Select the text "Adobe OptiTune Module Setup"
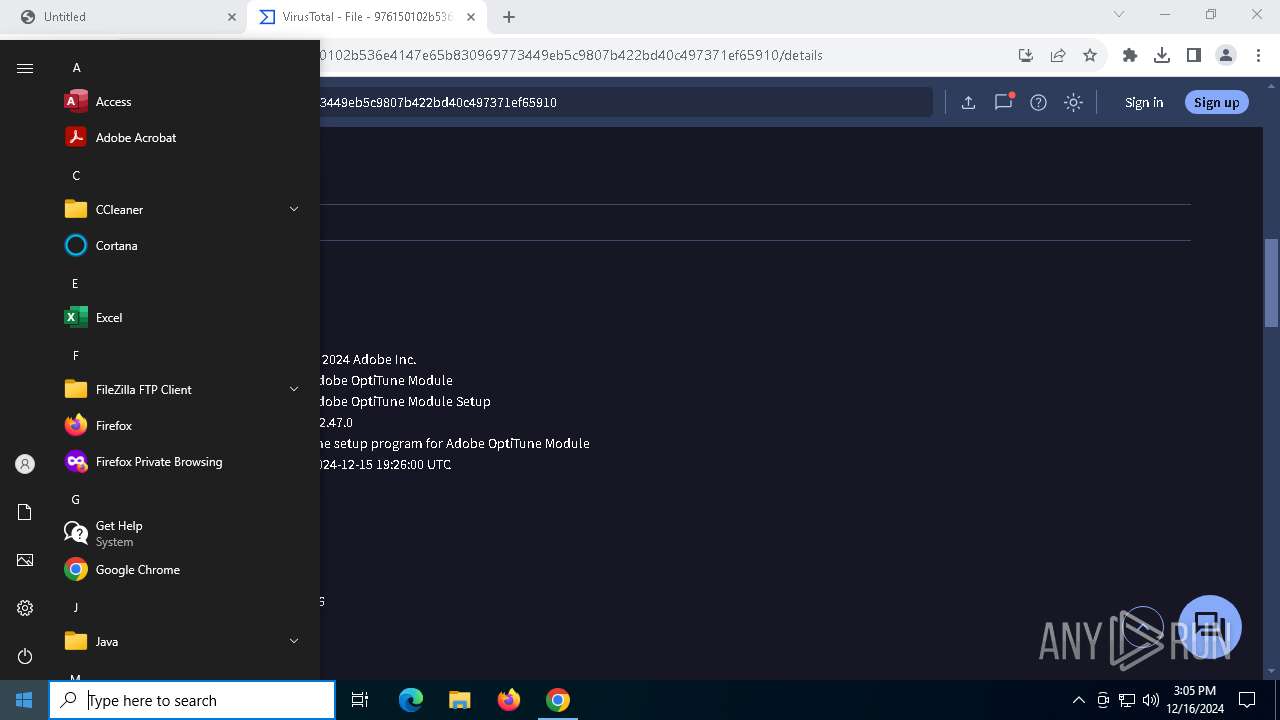 [405, 401]
